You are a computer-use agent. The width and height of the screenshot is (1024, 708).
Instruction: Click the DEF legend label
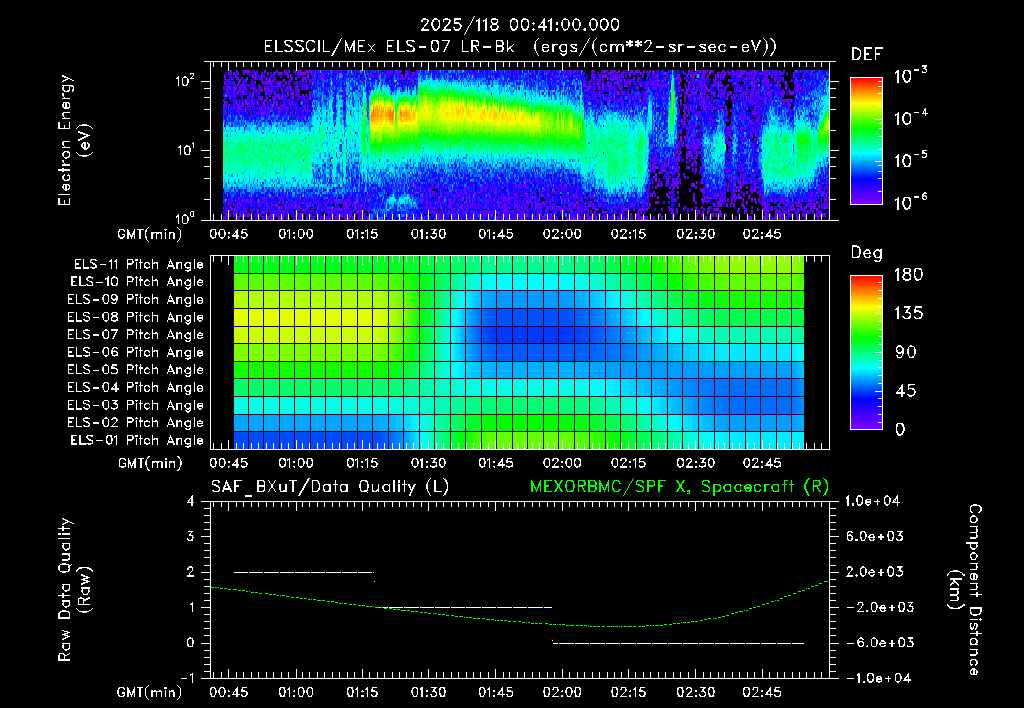coord(867,55)
